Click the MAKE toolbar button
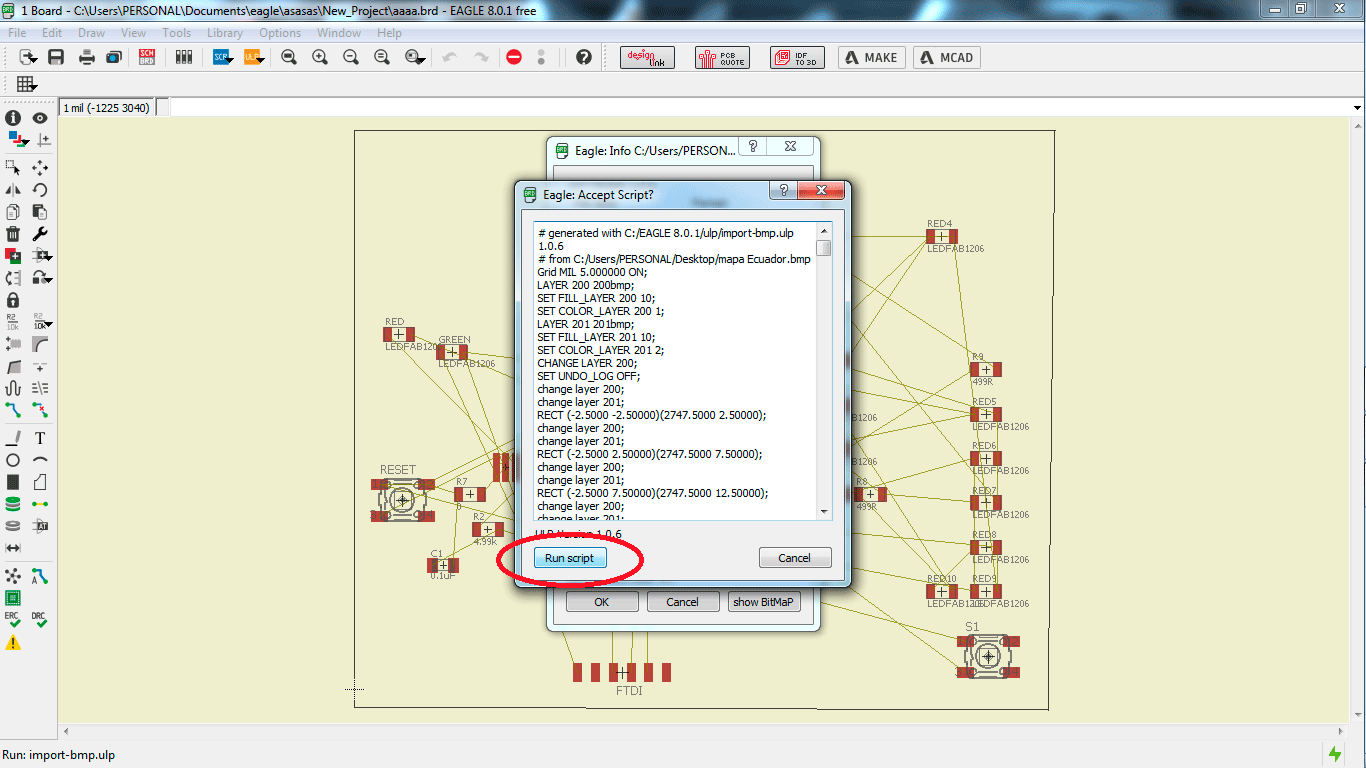 coord(872,57)
